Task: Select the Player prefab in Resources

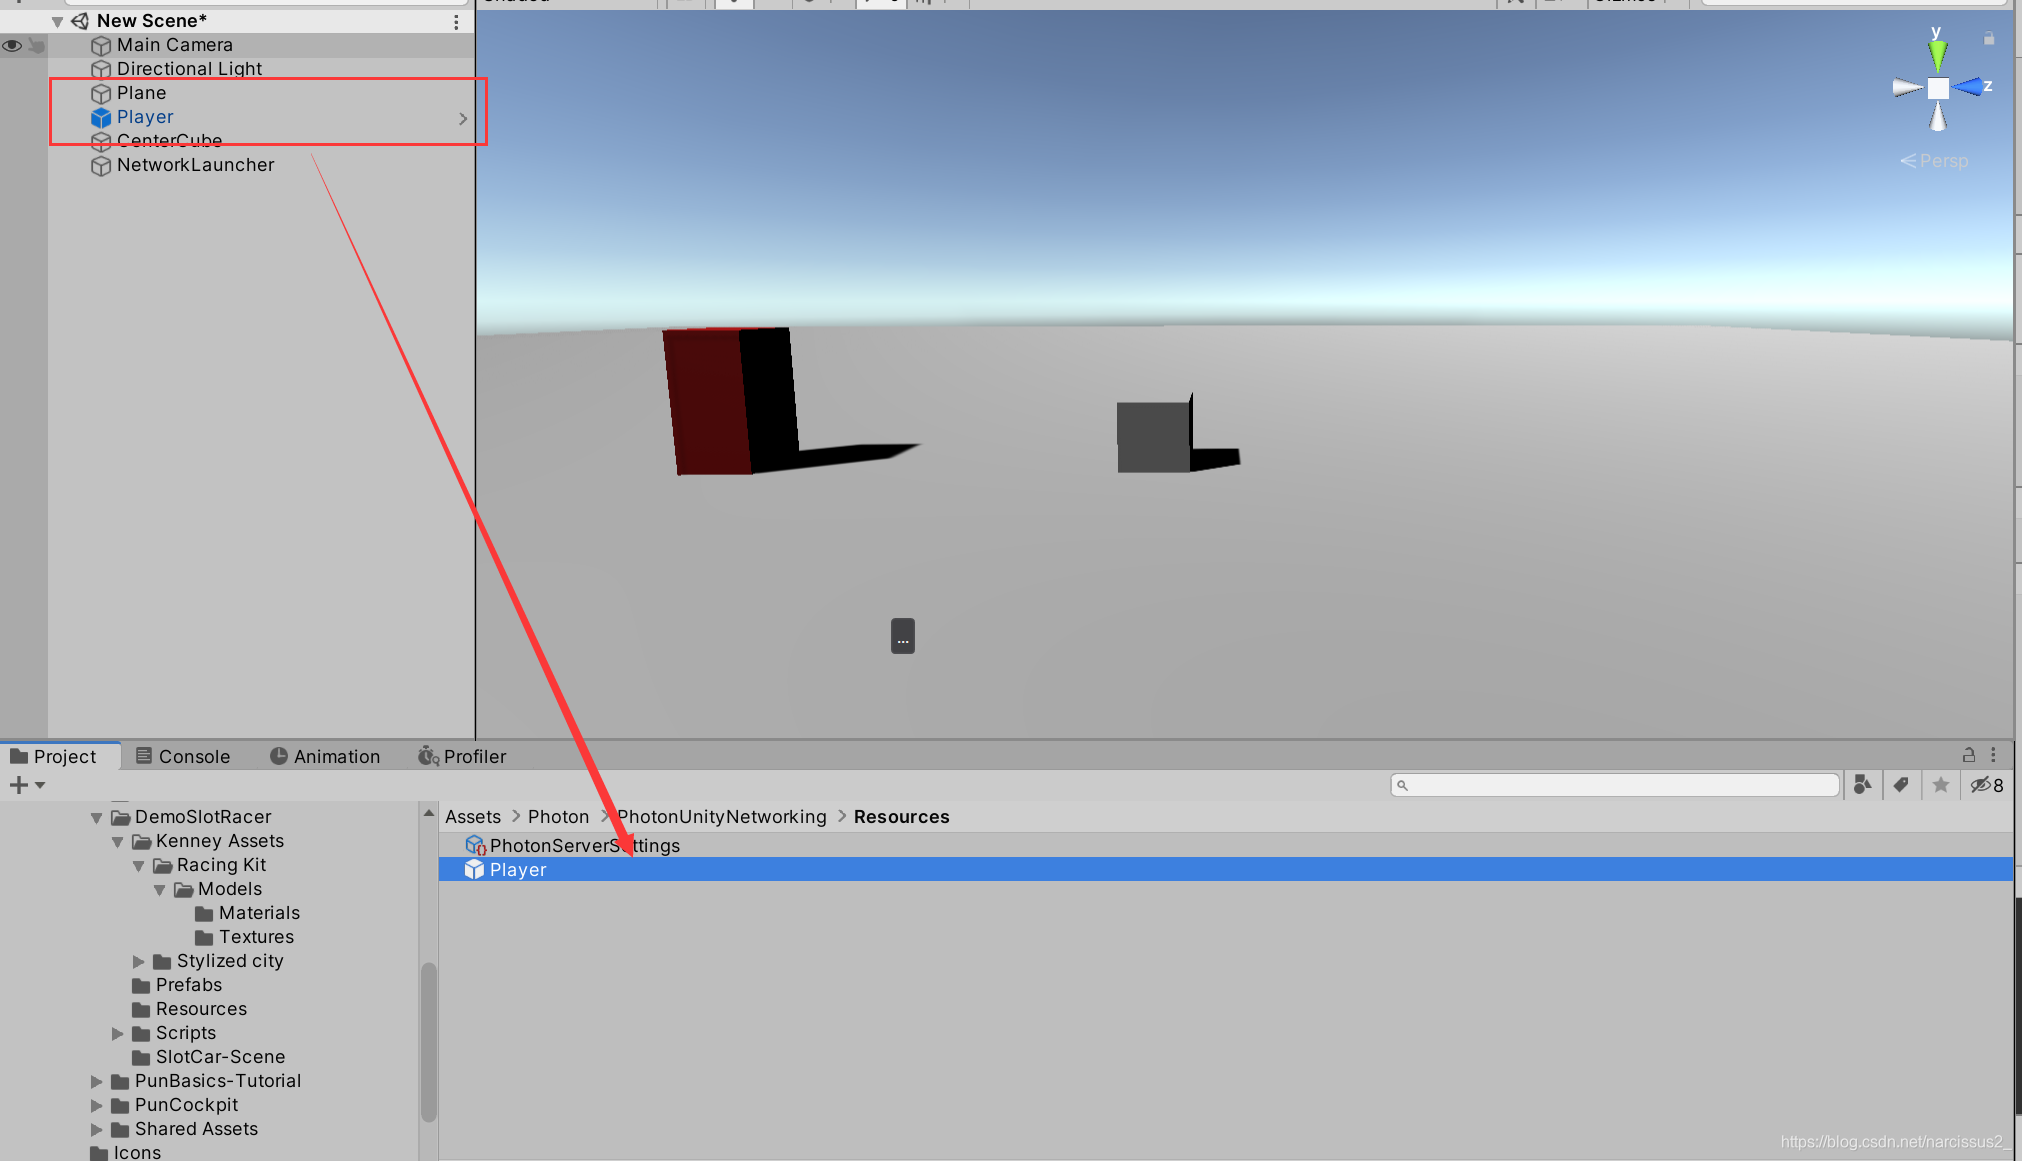Action: (x=518, y=869)
